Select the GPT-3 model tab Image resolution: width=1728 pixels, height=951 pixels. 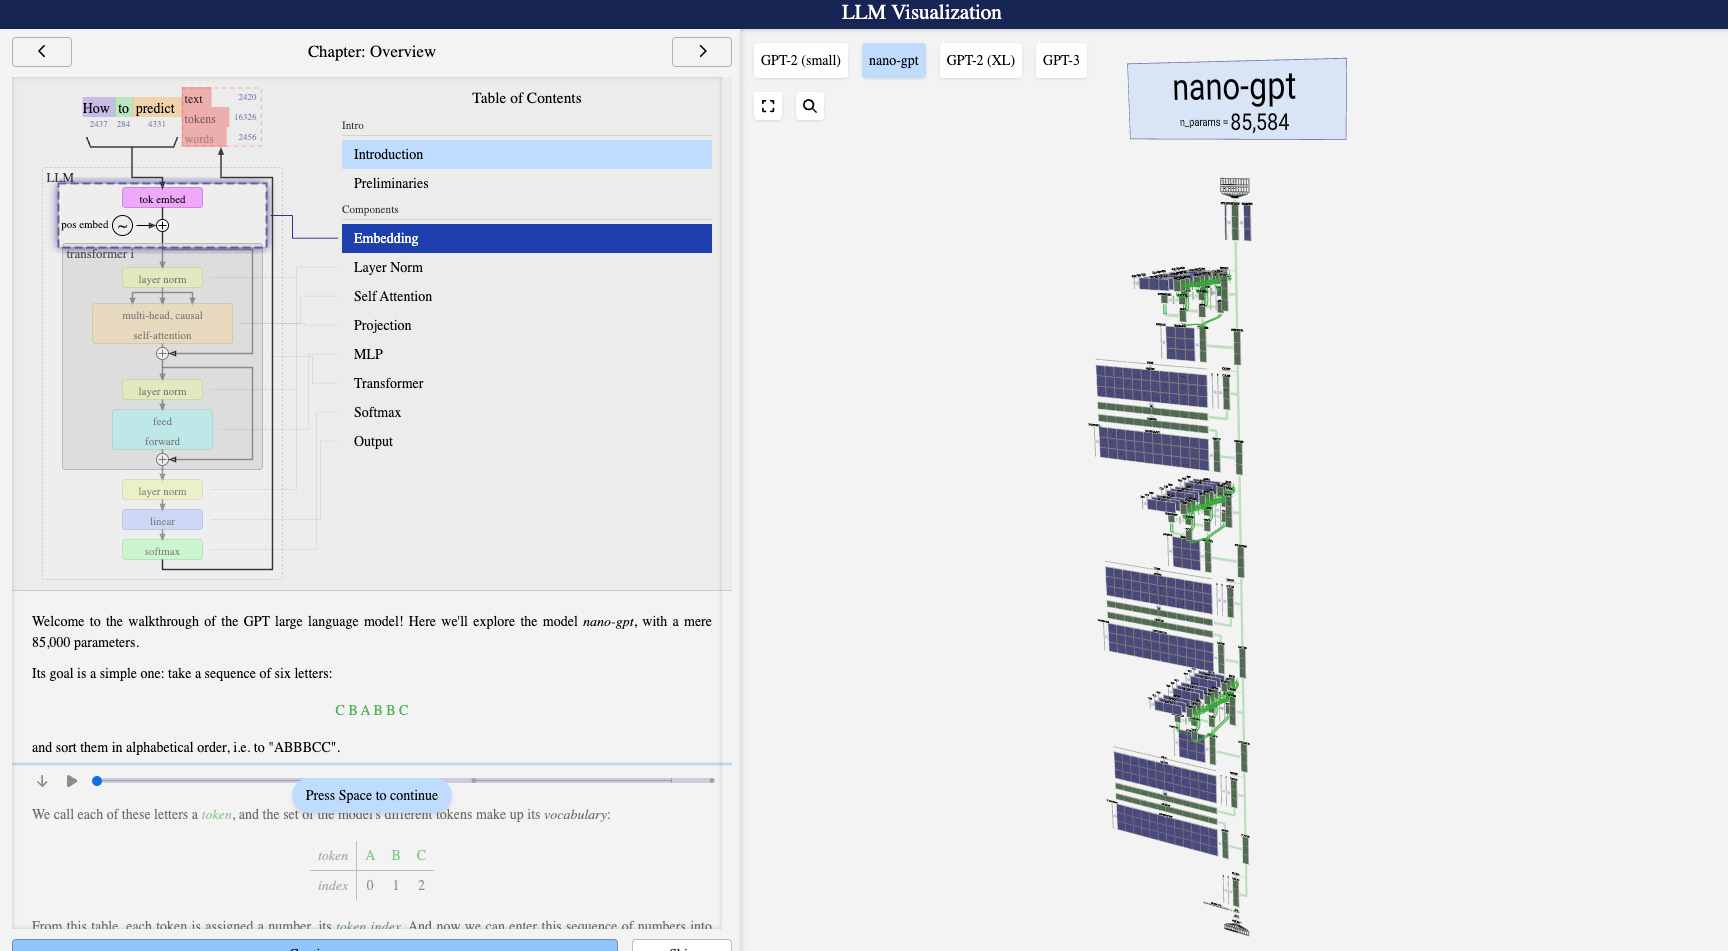[x=1061, y=60]
